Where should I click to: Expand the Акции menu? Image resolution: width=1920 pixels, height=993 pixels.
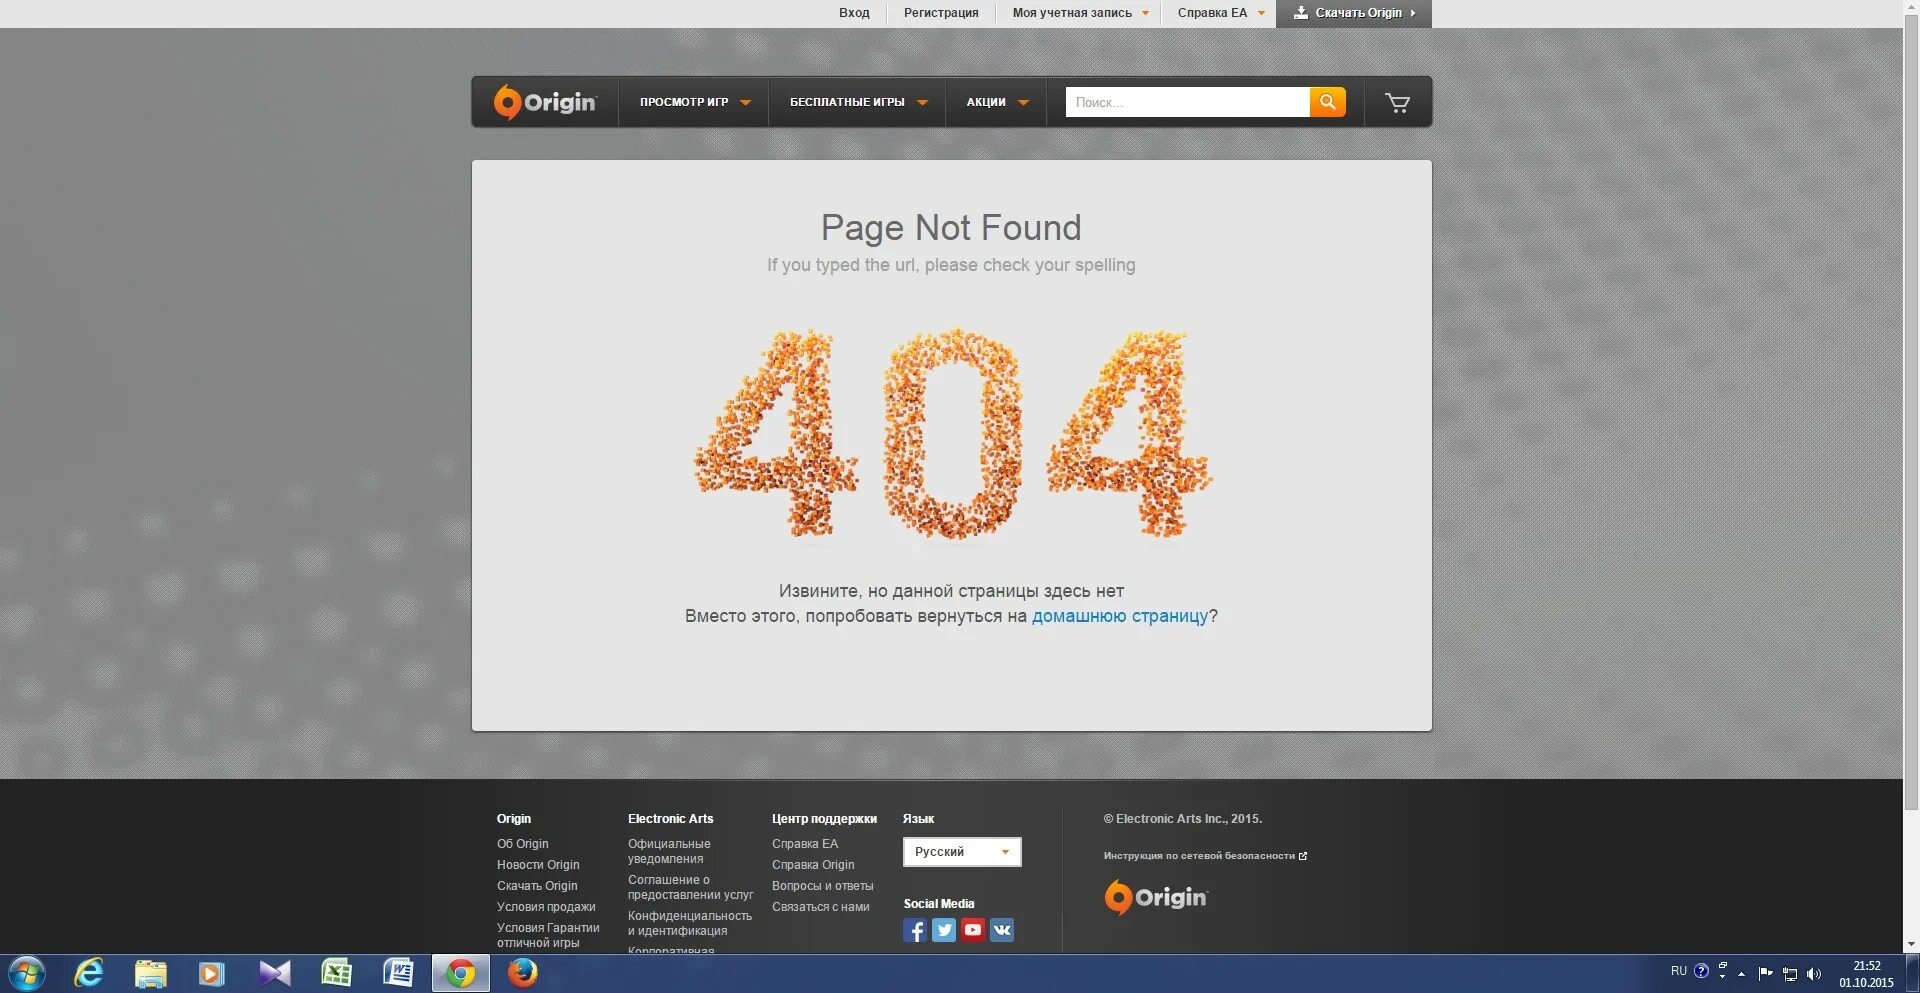coord(997,102)
